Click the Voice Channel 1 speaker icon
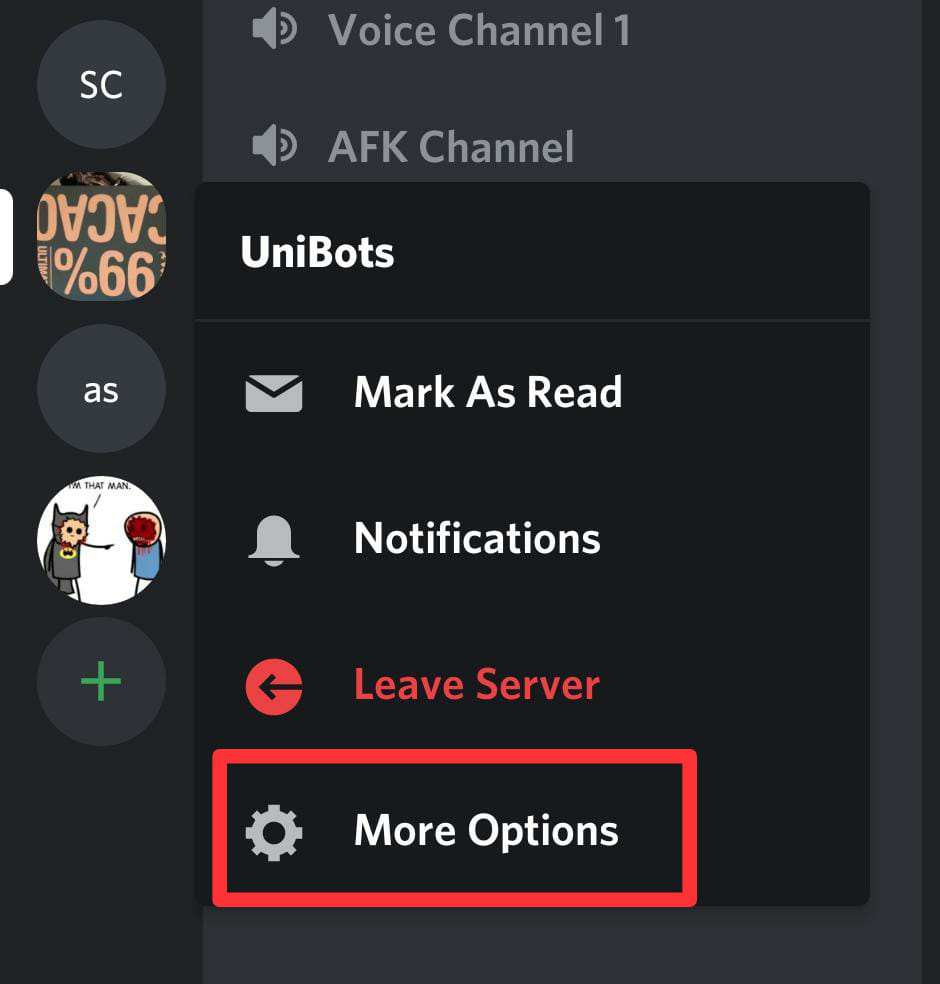The height and width of the screenshot is (984, 940). tap(274, 29)
